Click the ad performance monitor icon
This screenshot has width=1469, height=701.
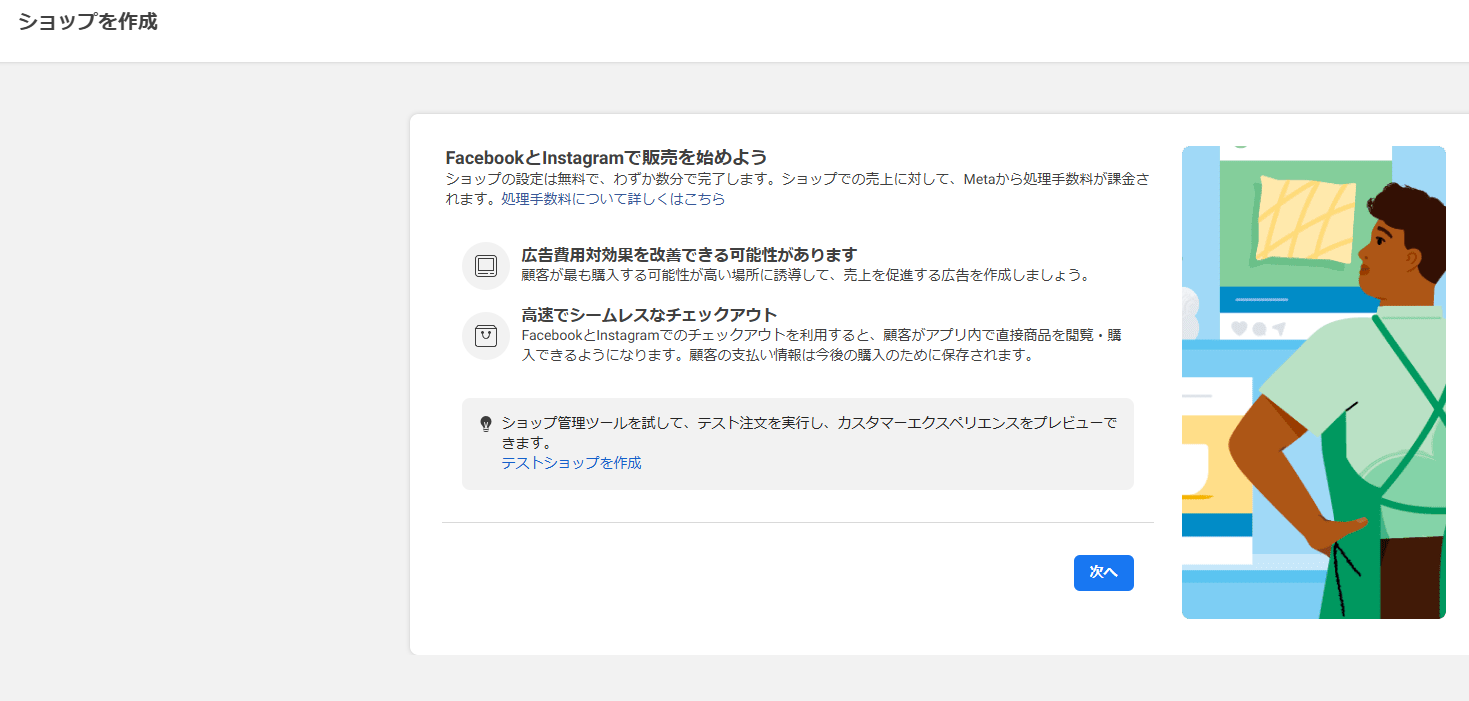(x=486, y=266)
